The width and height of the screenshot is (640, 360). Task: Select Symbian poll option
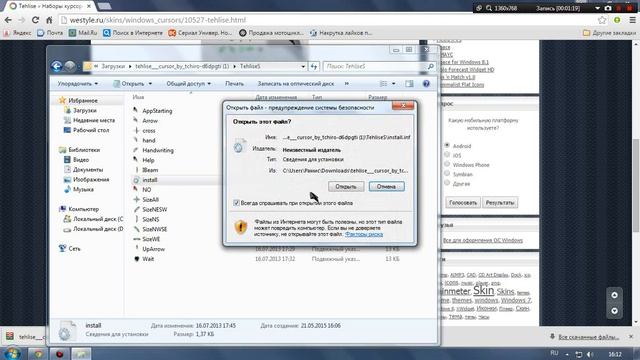[447, 173]
